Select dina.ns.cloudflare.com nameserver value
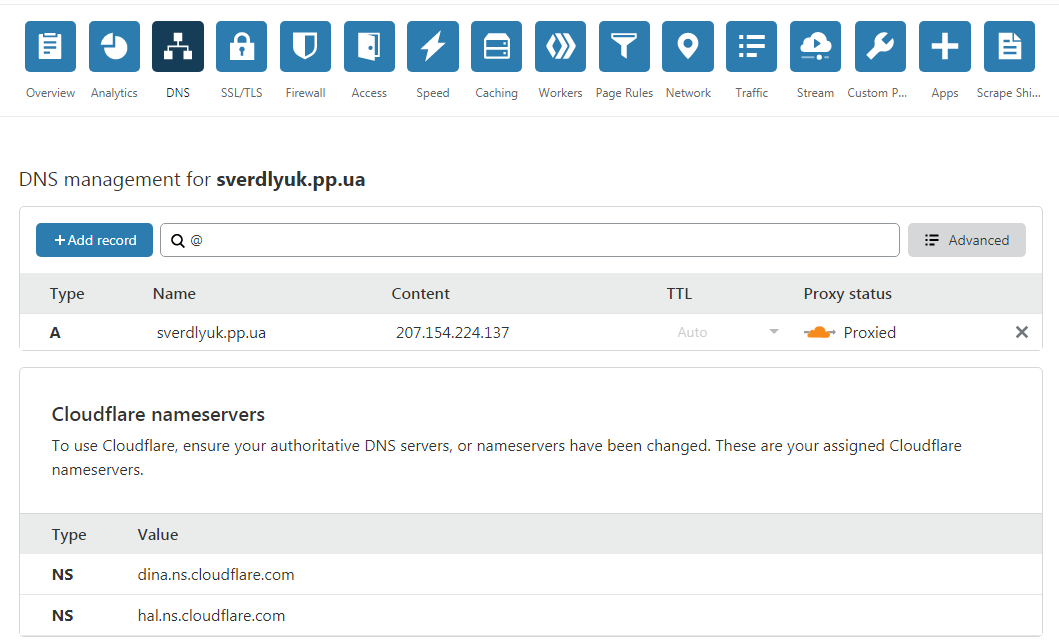Viewport: 1059px width, 643px height. point(216,575)
